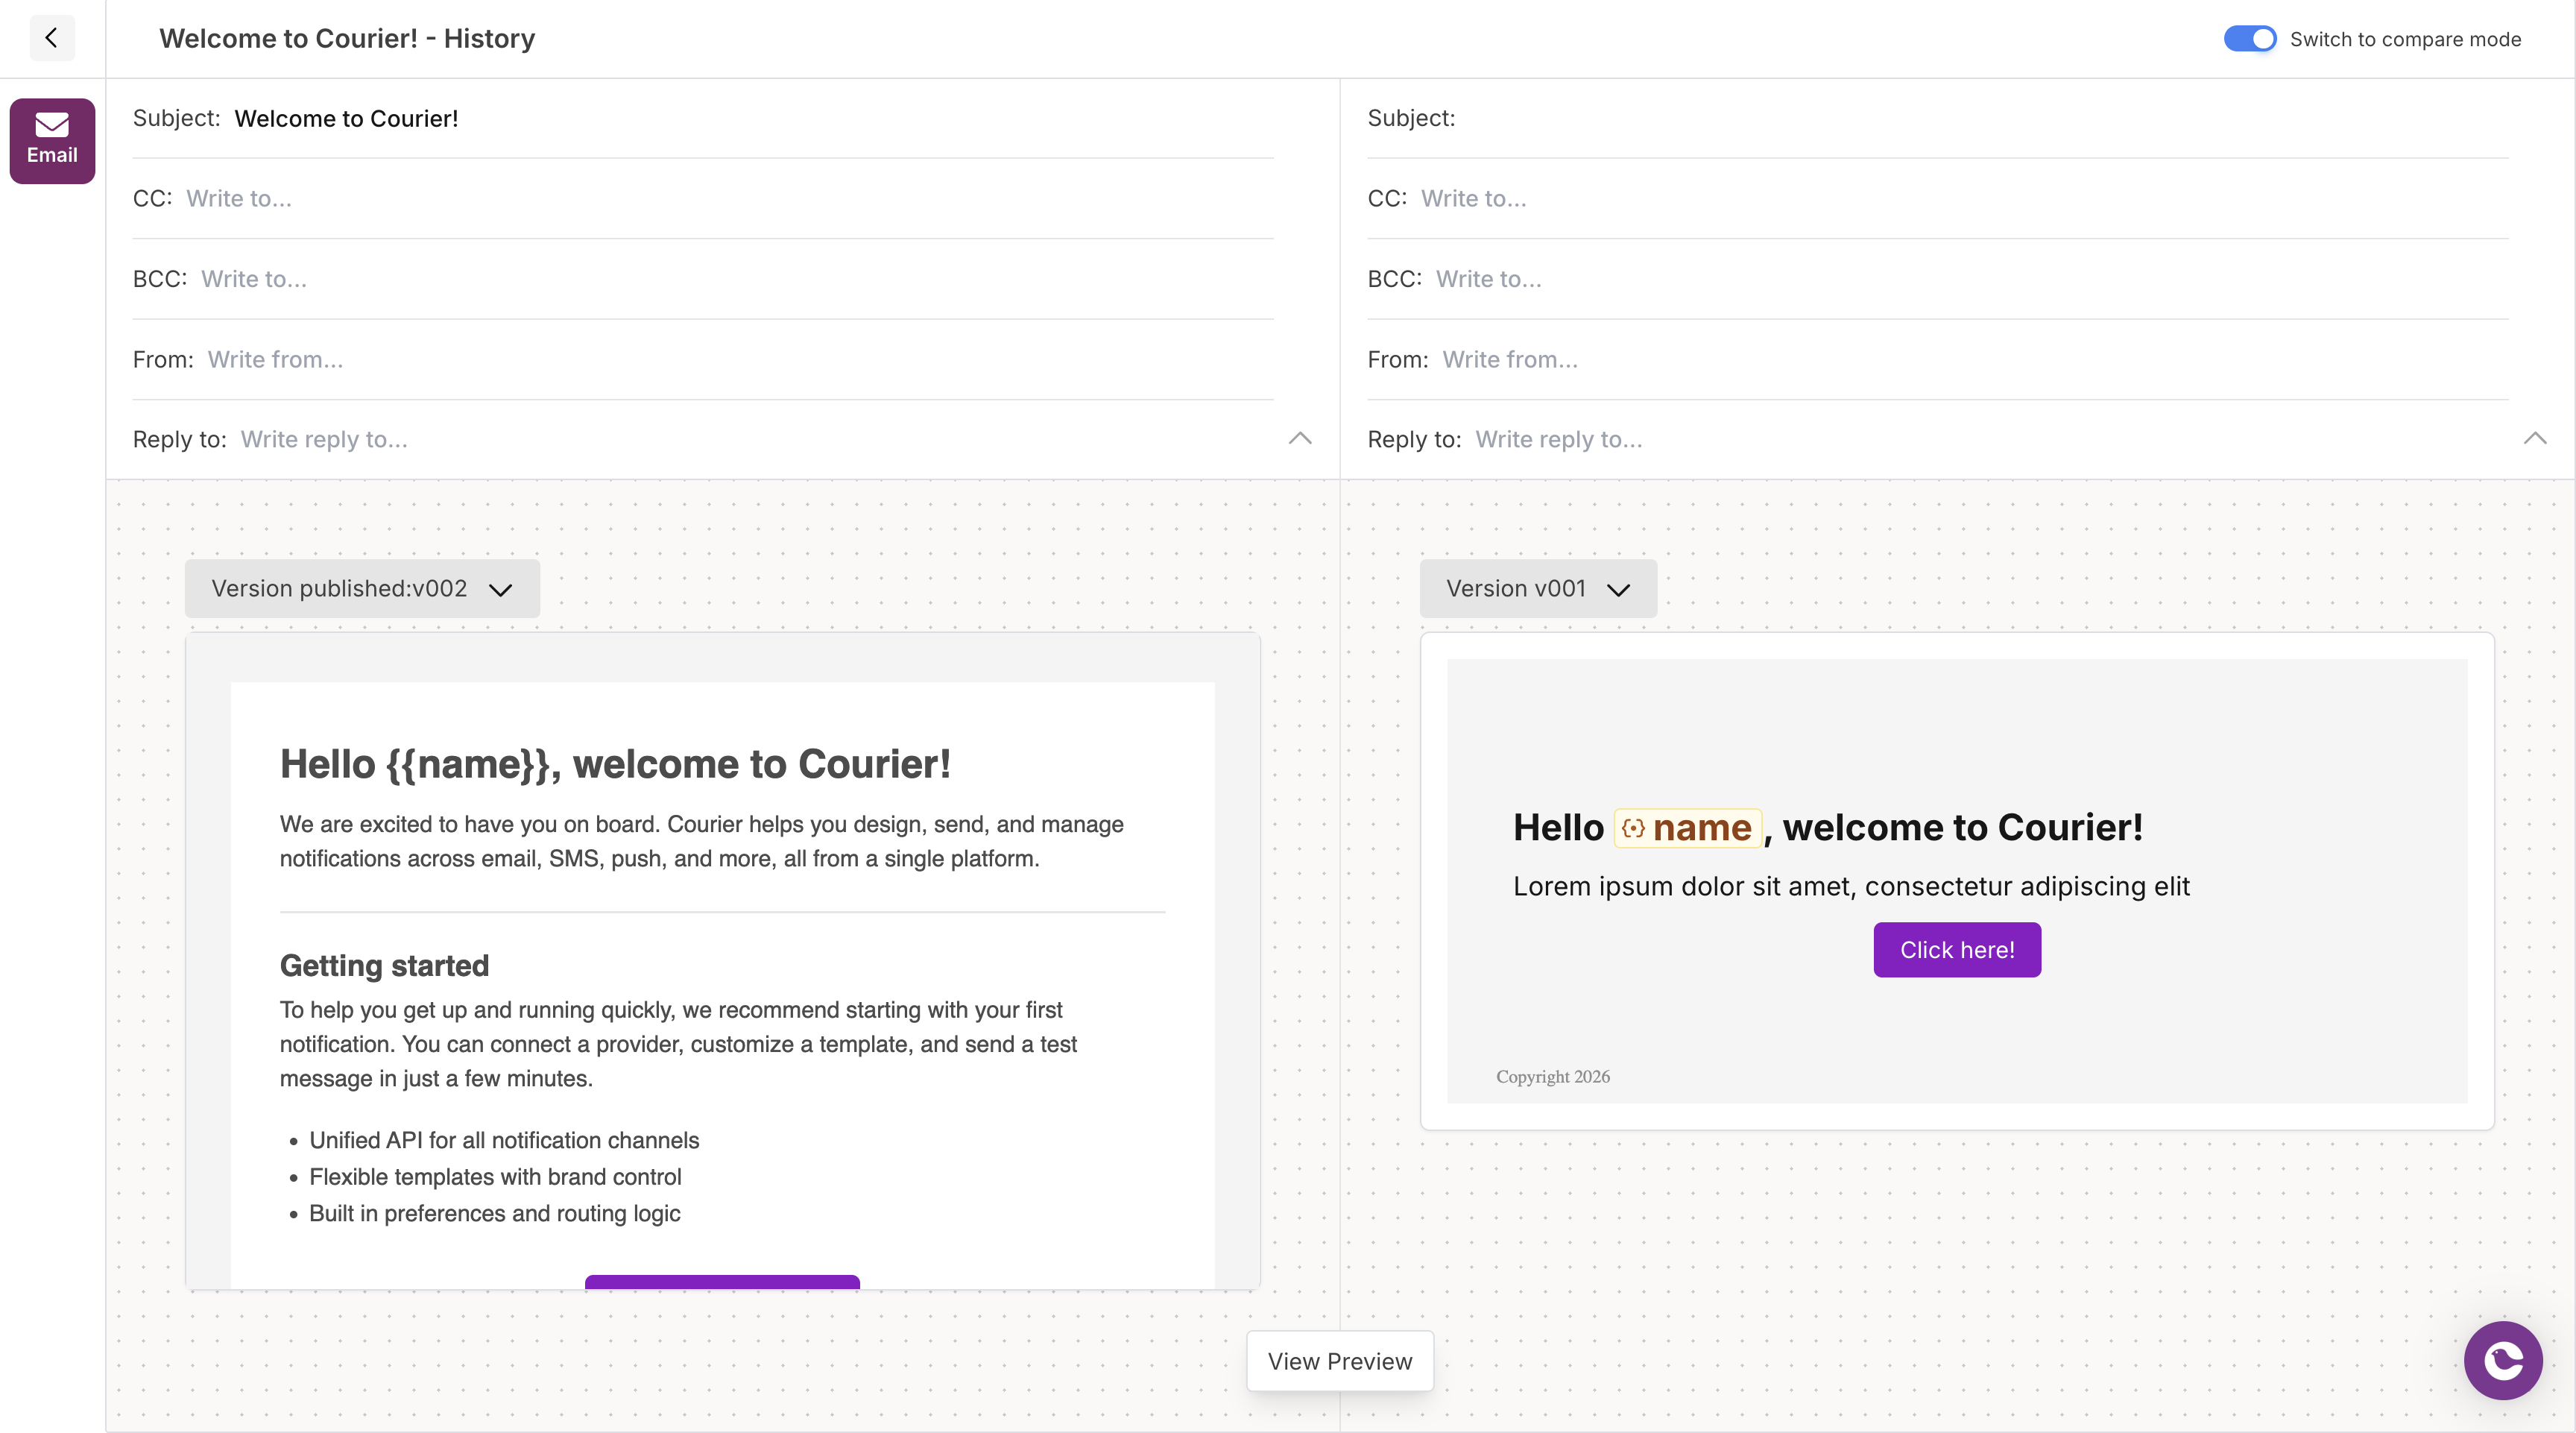
Task: Click the chevron on Version v001 pill
Action: pyautogui.click(x=1620, y=589)
